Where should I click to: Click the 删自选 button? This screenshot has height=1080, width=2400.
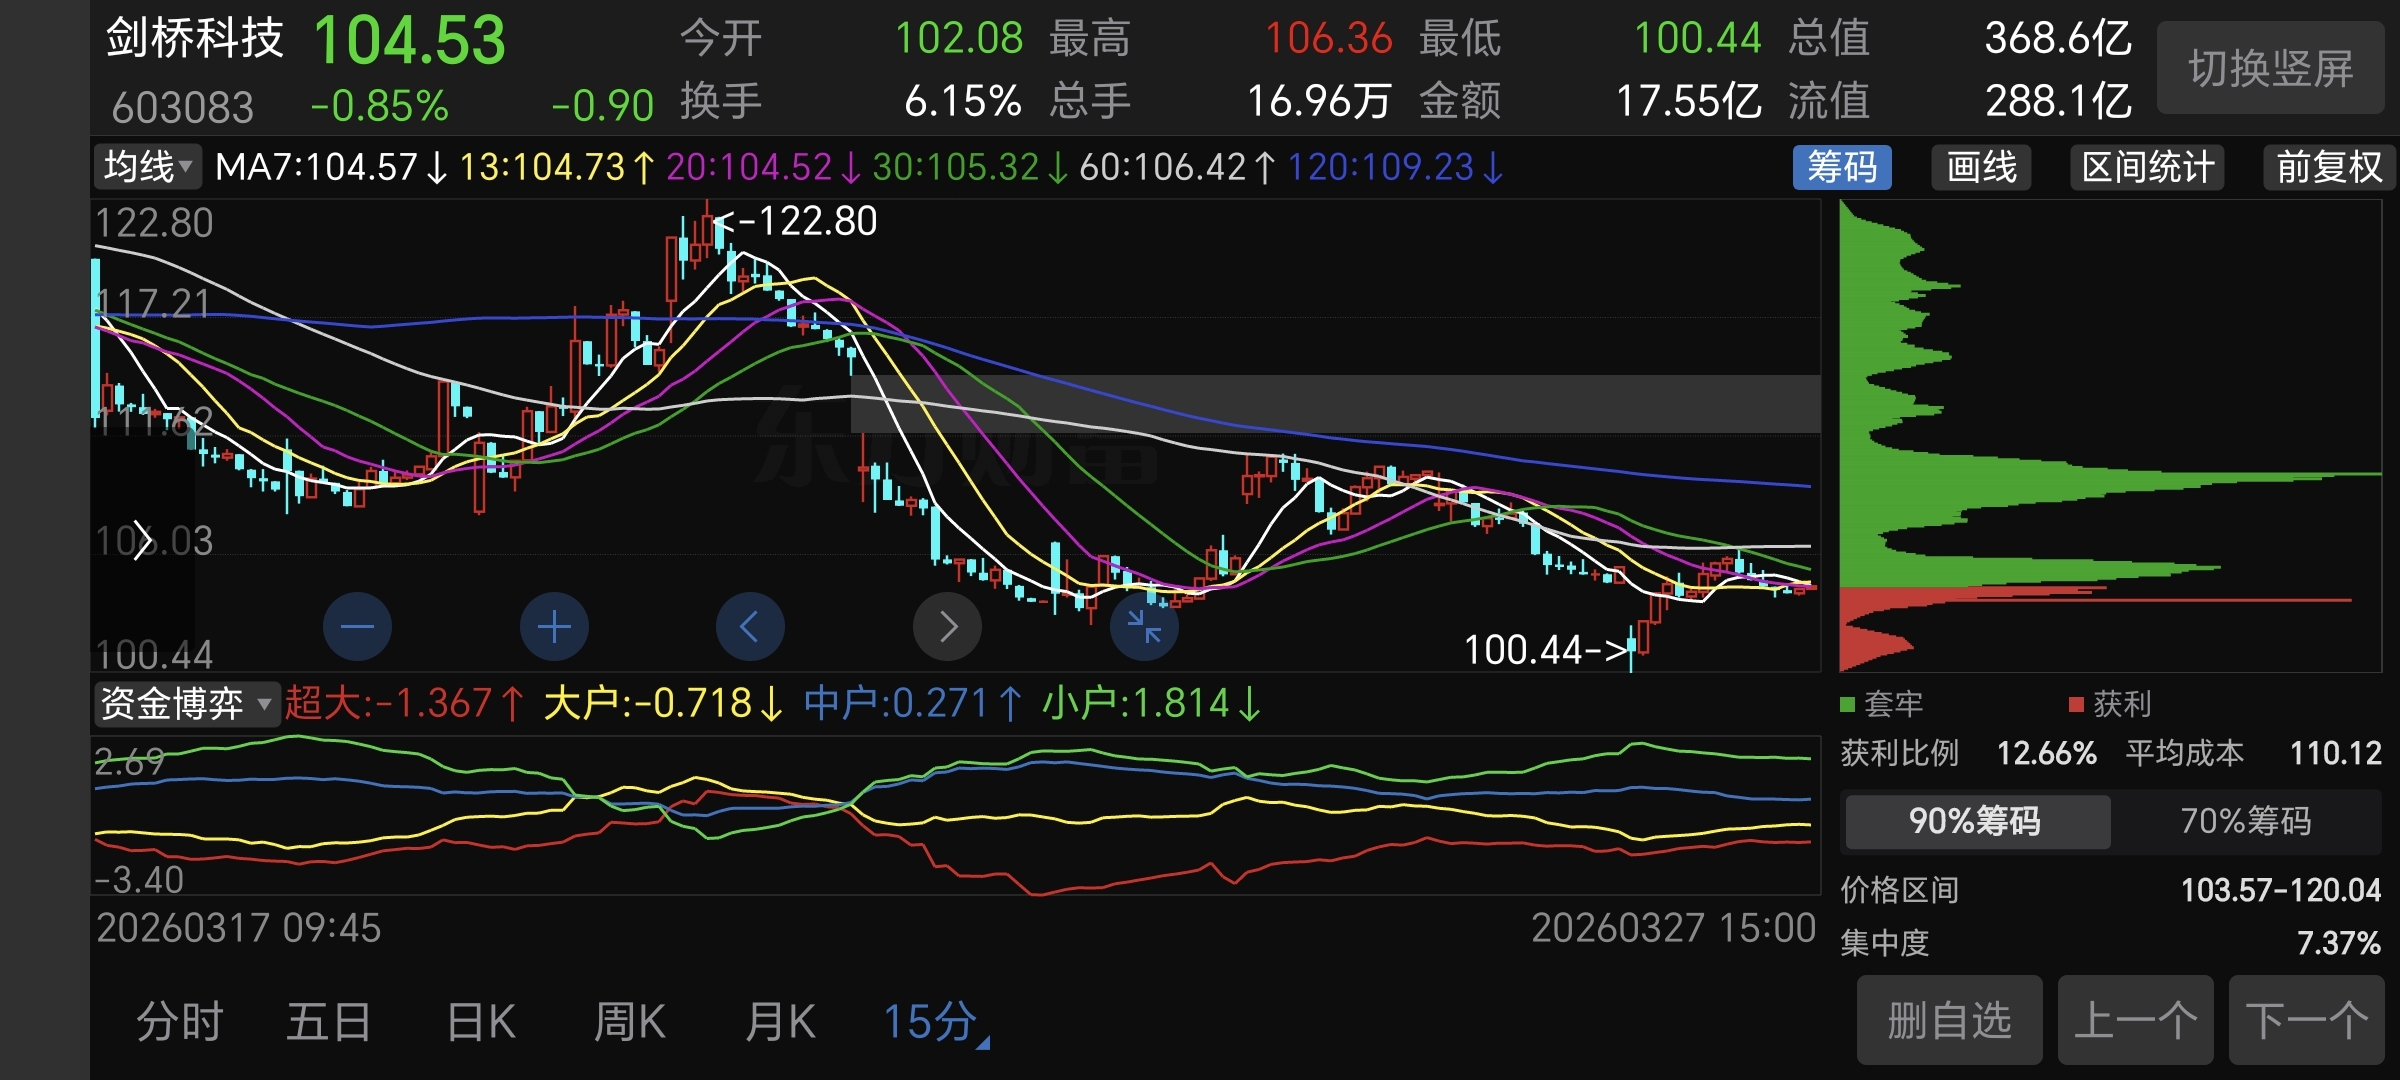1949,1021
